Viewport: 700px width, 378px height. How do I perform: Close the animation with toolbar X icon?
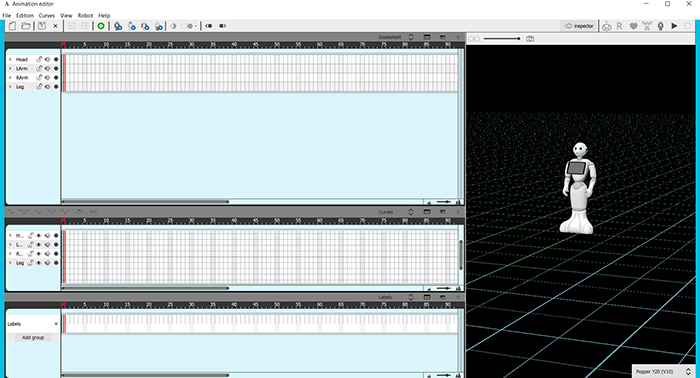(55, 26)
